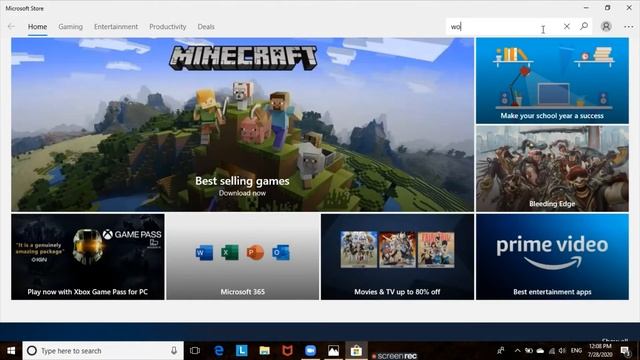Viewport: 640px width, 360px height.
Task: Go back with the back arrow
Action: click(x=11, y=27)
